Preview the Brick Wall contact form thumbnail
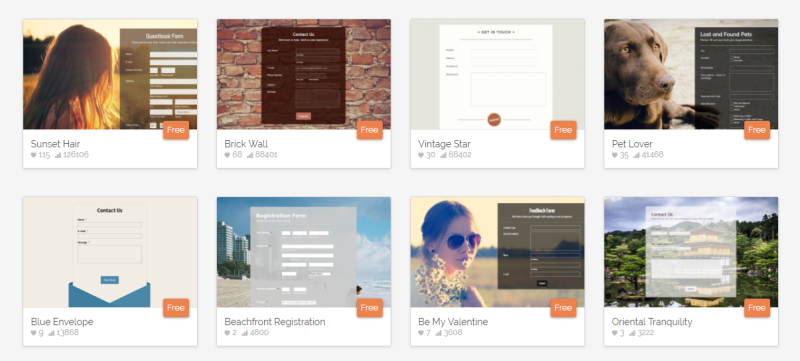 pyautogui.click(x=304, y=74)
